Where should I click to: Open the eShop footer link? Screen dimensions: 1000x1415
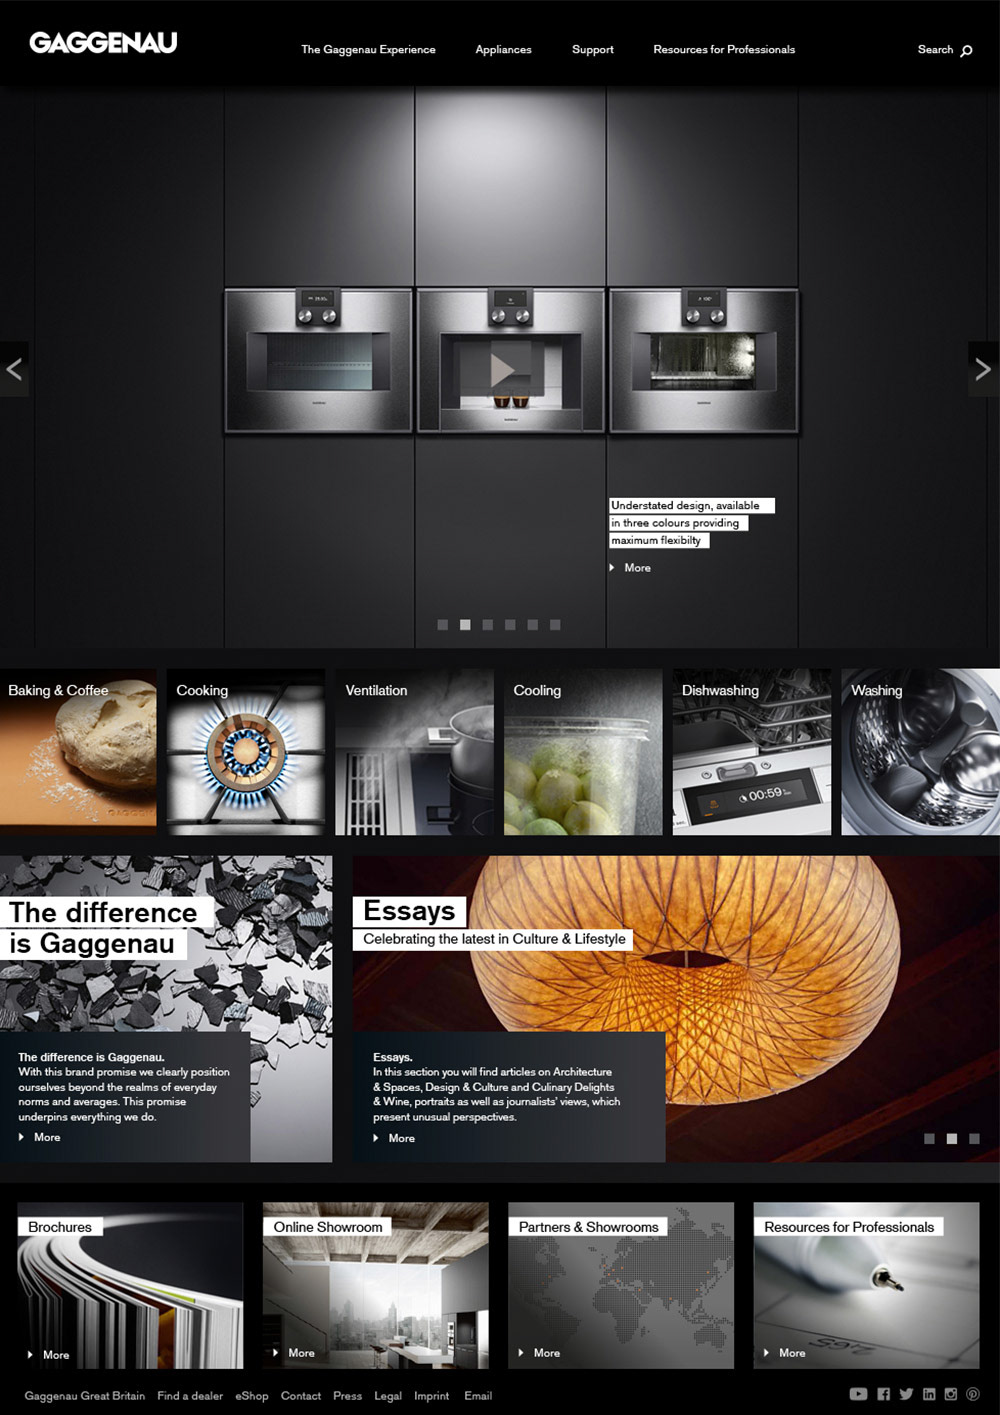click(x=252, y=1396)
